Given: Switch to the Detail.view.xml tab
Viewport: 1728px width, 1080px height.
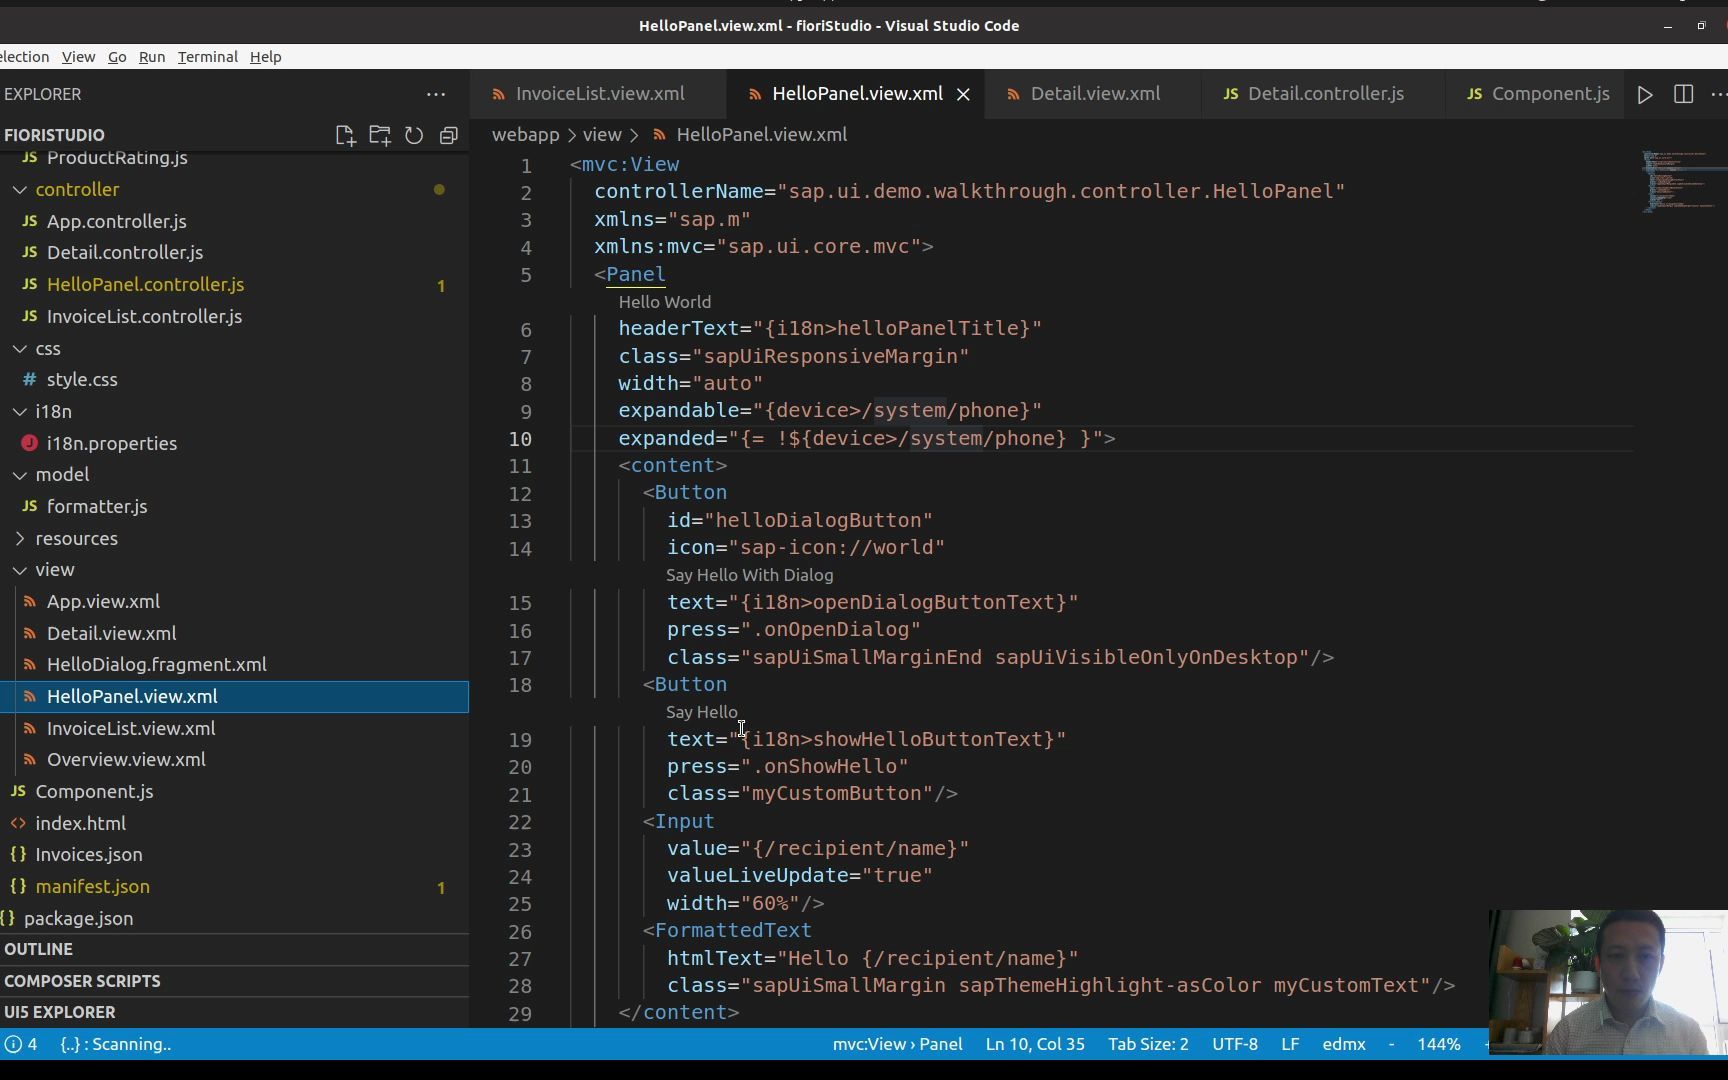Looking at the screenshot, I should pos(1095,94).
